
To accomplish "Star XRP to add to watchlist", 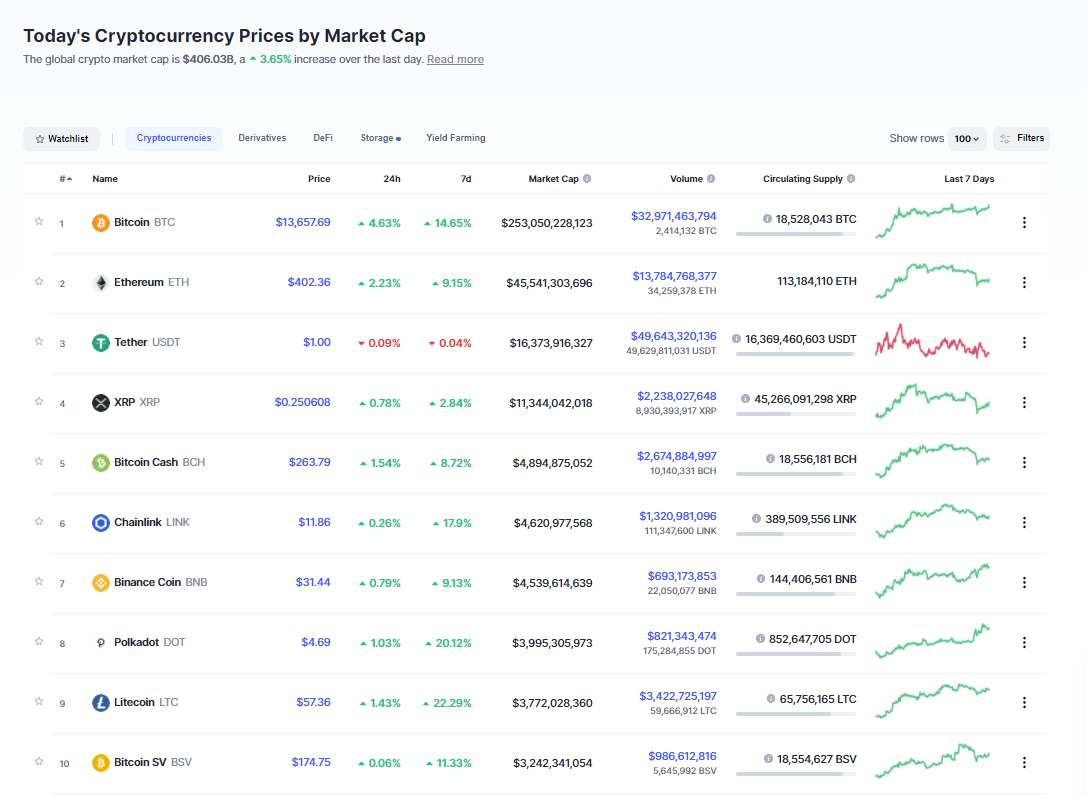I will tap(39, 401).
